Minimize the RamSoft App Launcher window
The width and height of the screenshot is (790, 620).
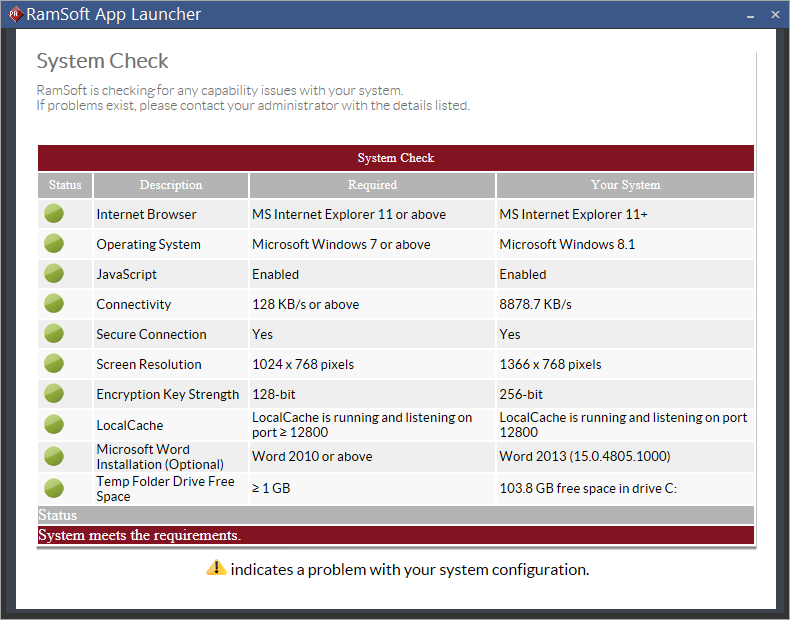click(x=751, y=15)
